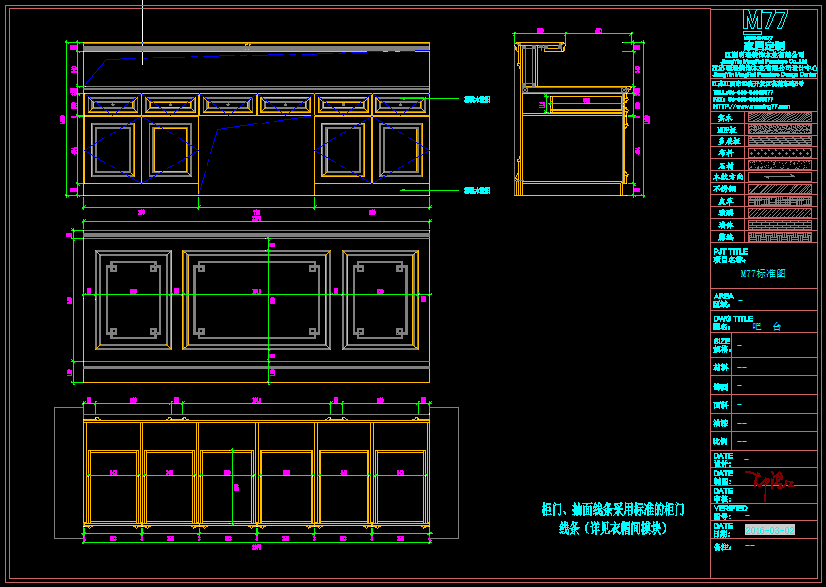Select the "HTTP://www..." website line

[x=751, y=106]
